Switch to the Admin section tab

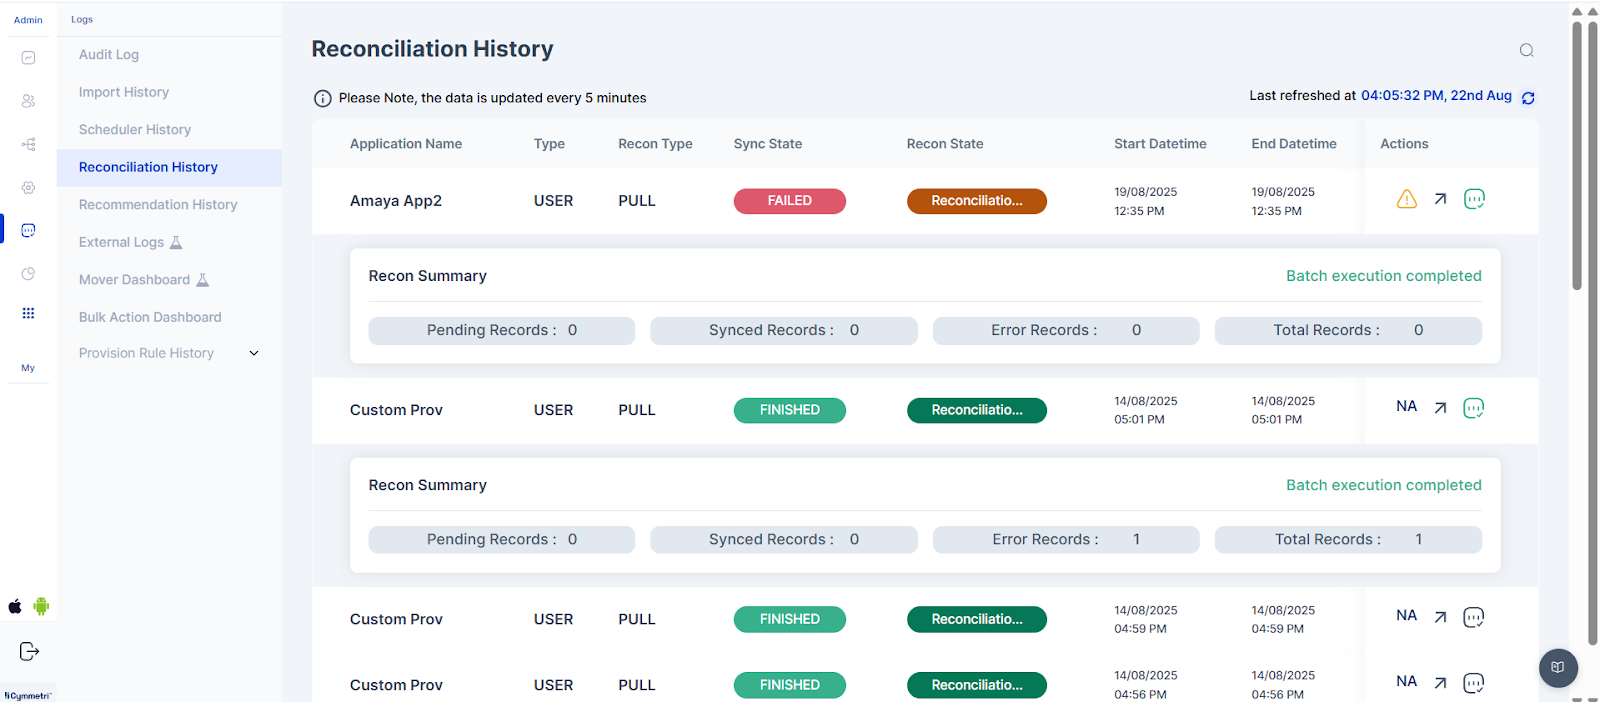pyautogui.click(x=28, y=20)
